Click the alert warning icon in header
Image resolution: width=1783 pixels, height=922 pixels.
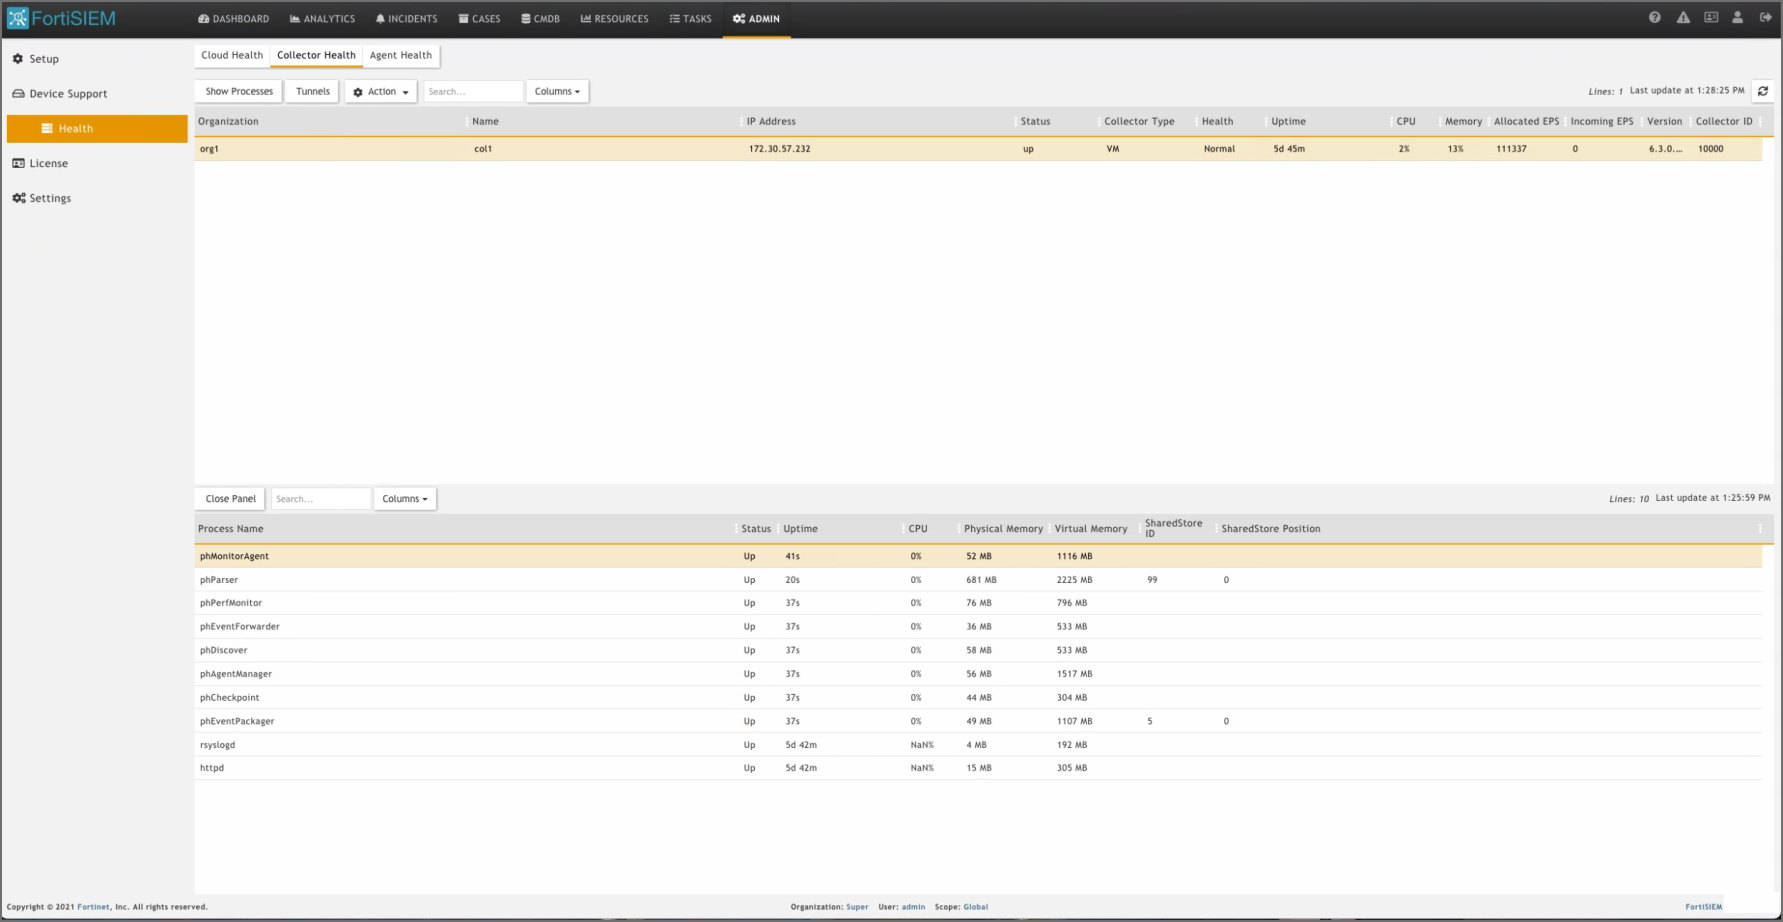[x=1683, y=17]
